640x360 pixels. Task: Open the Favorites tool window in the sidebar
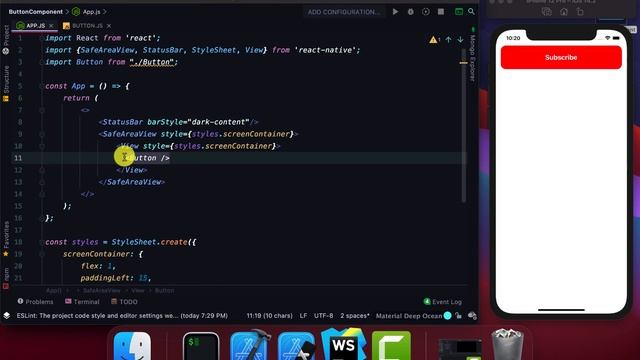(x=6, y=239)
